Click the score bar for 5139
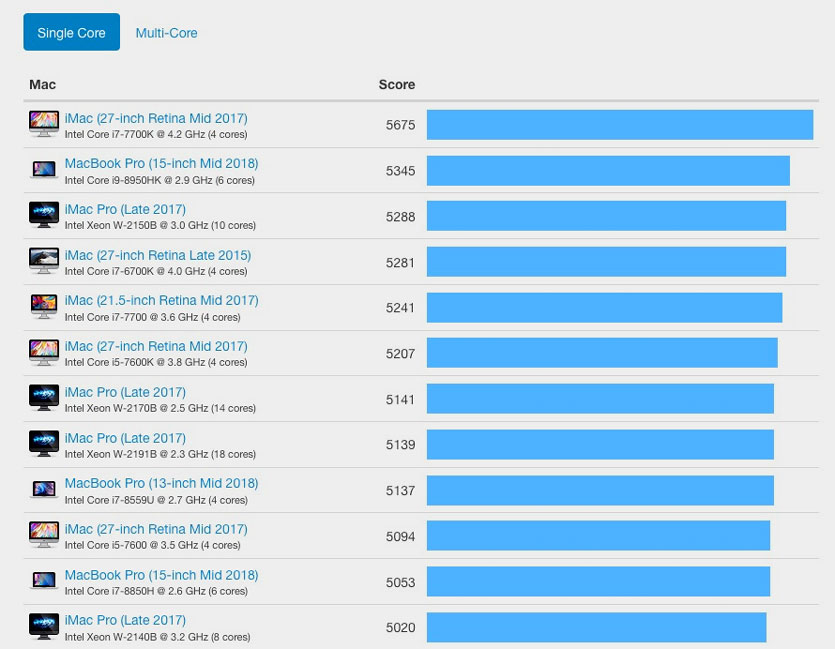 [600, 444]
